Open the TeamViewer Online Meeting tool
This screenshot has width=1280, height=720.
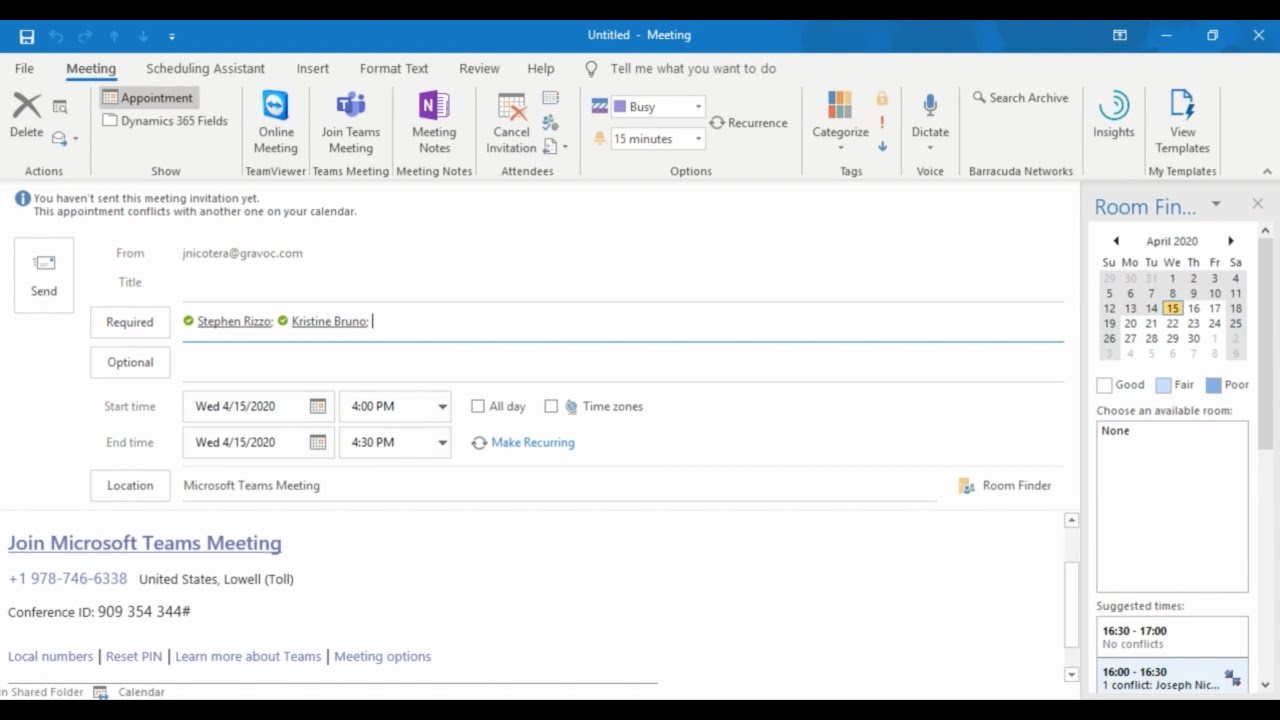click(x=275, y=106)
